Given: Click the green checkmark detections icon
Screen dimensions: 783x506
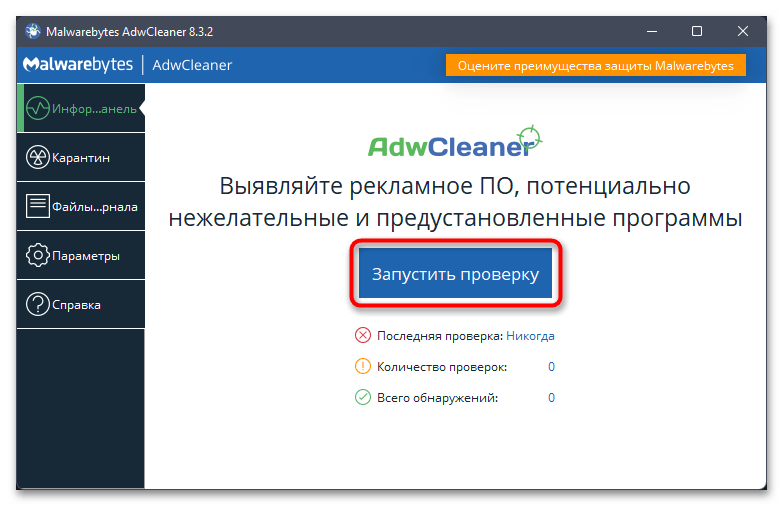Looking at the screenshot, I should click(363, 397).
